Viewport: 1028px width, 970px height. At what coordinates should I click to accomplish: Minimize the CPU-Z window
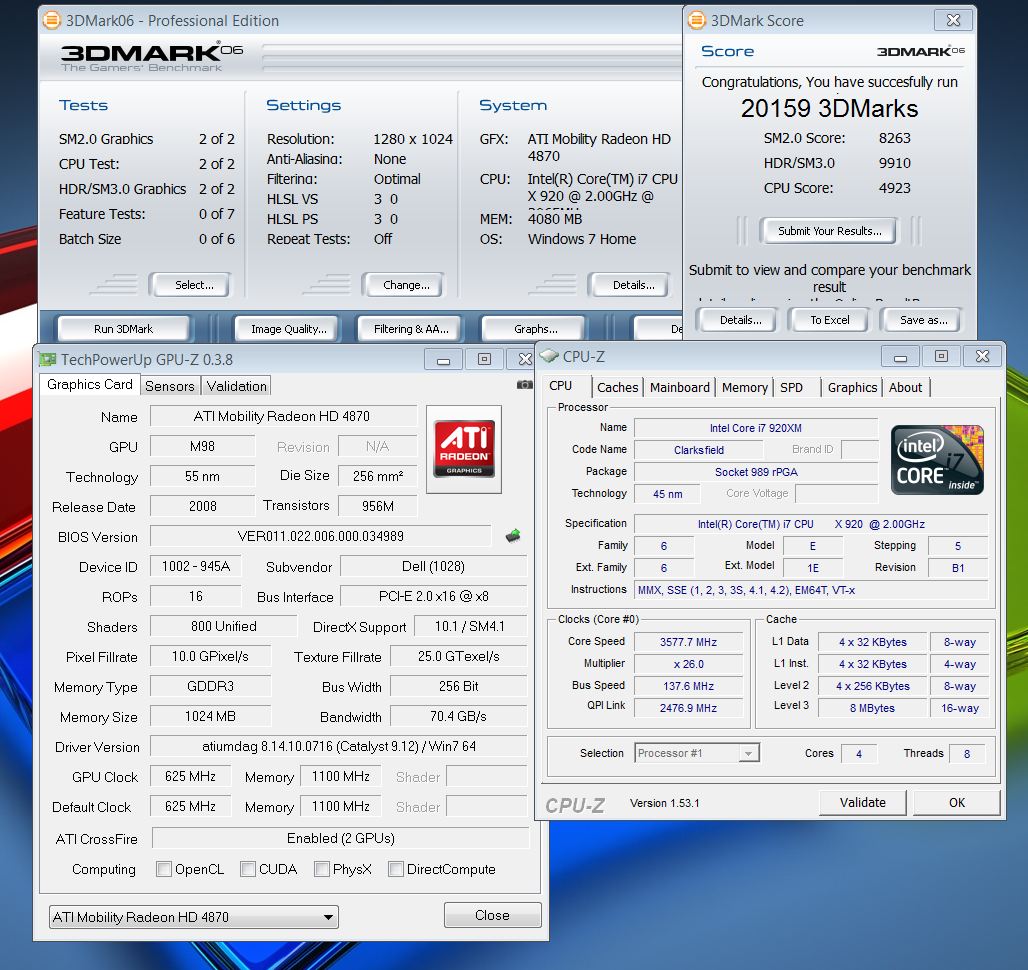point(900,357)
